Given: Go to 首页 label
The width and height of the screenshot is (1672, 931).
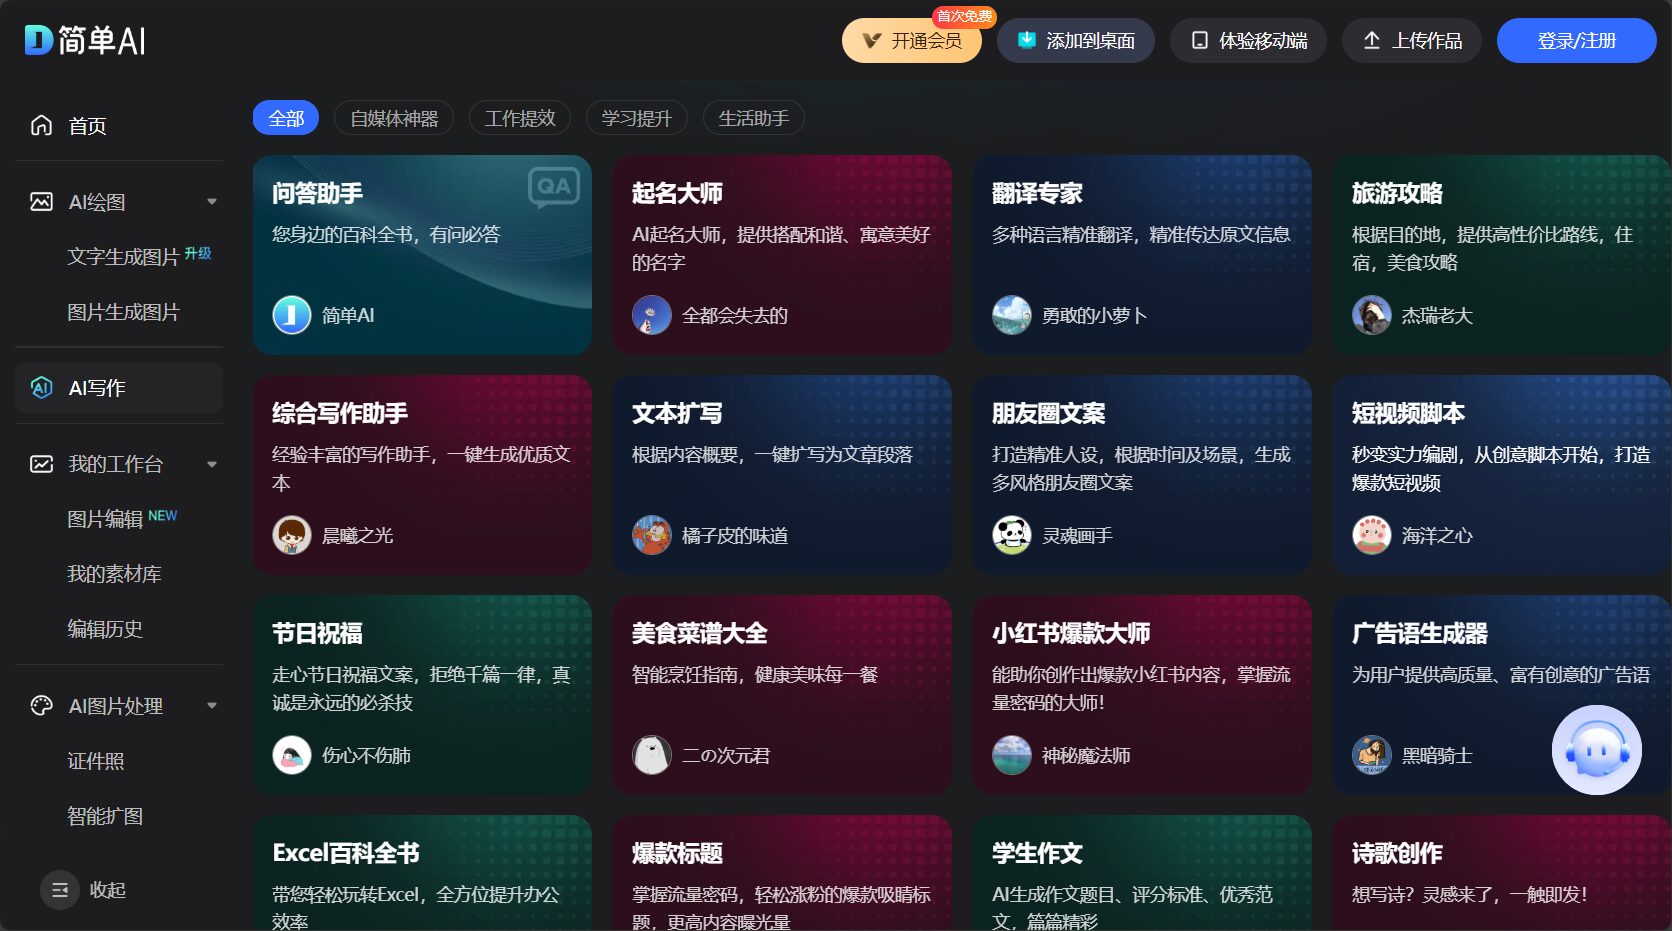Looking at the screenshot, I should pos(87,126).
